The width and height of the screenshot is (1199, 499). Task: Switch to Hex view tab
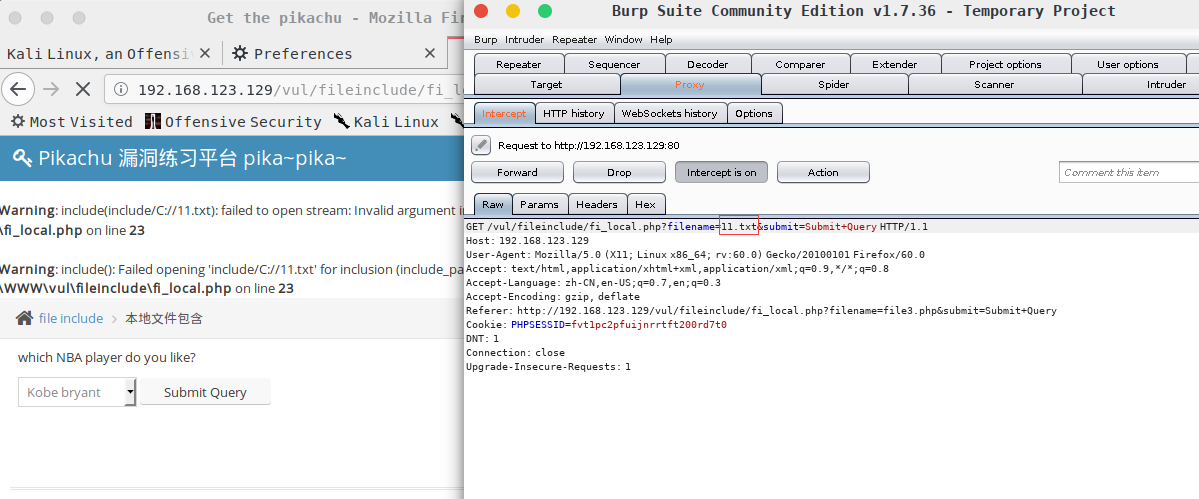pyautogui.click(x=645, y=204)
